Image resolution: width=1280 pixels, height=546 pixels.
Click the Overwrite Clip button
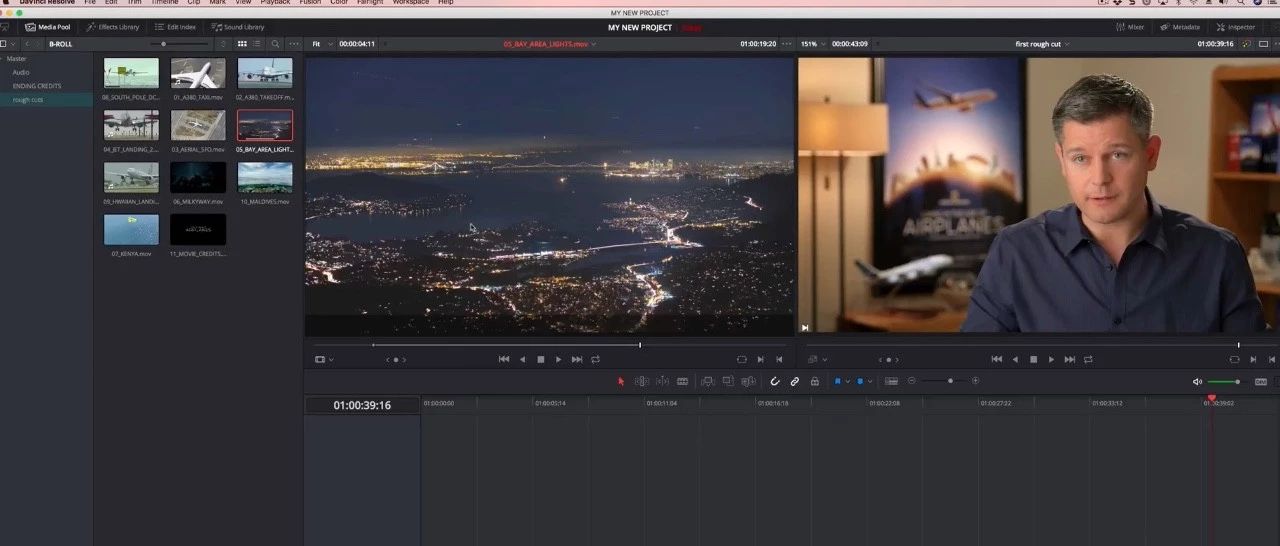coord(728,381)
